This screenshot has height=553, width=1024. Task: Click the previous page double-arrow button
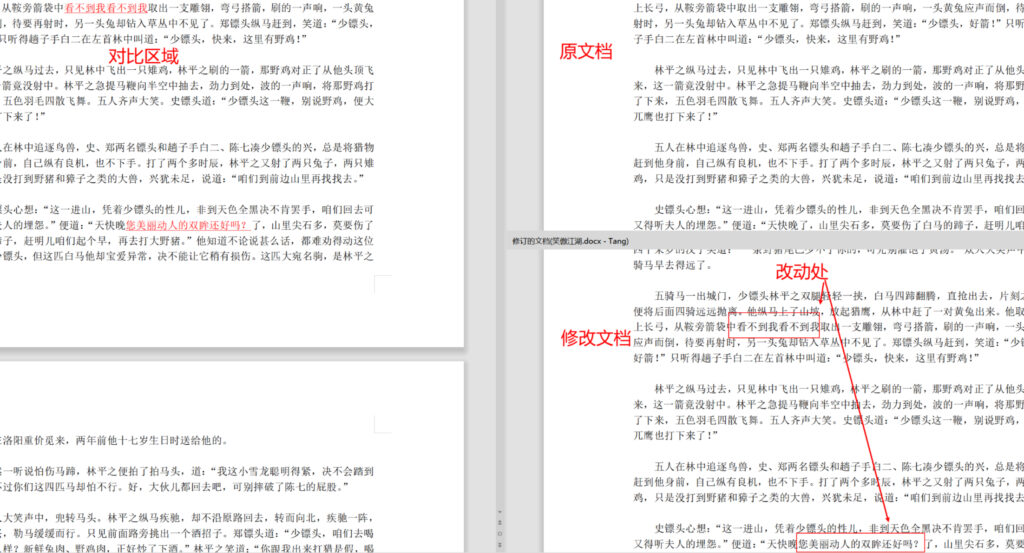(499, 523)
